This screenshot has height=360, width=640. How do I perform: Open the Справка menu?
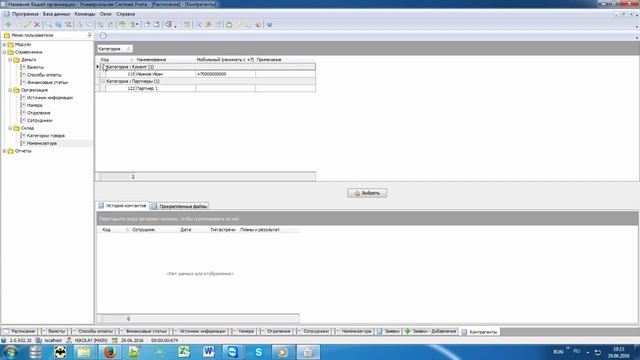(125, 14)
